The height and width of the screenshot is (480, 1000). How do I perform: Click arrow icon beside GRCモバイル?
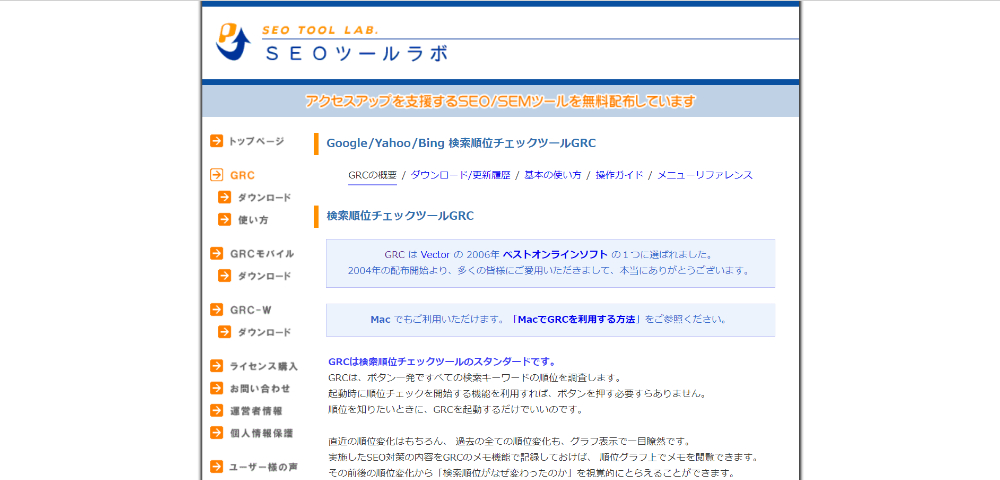coord(216,254)
